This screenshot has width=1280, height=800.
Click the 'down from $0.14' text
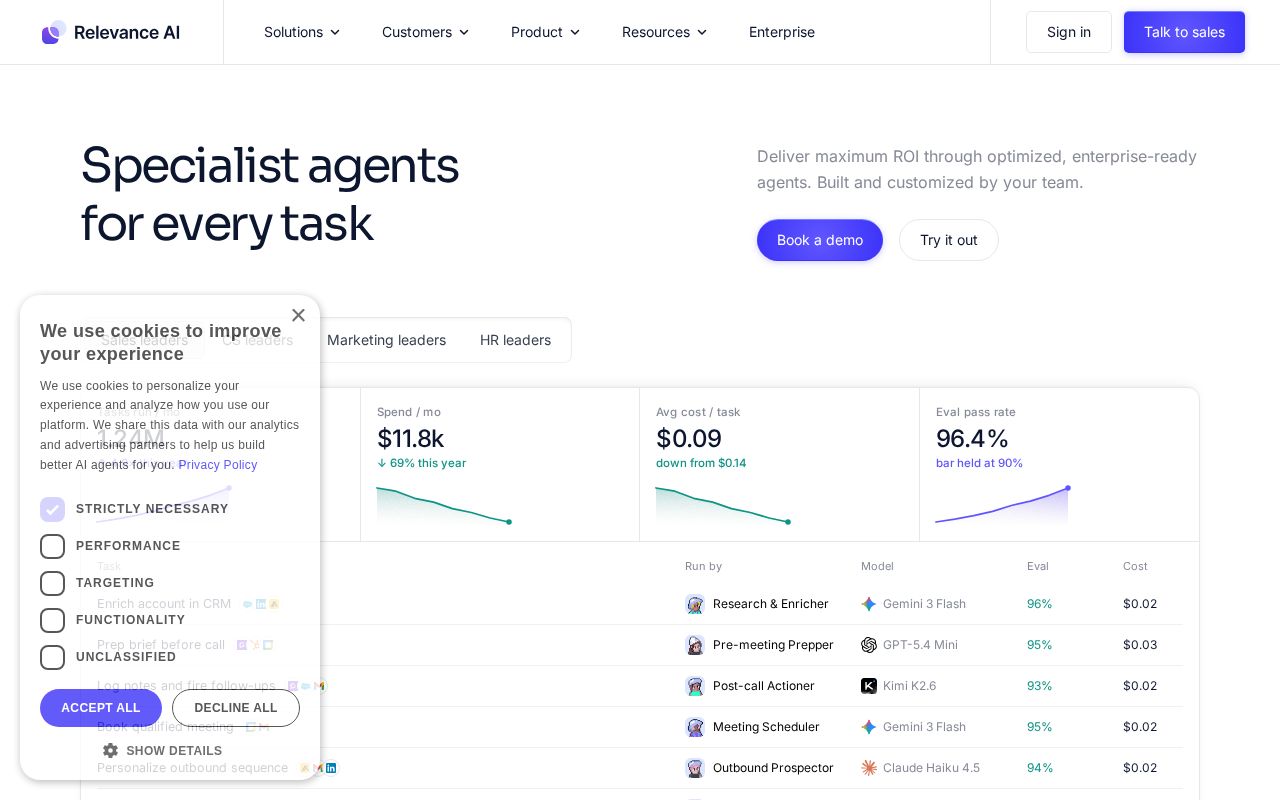[x=701, y=463]
